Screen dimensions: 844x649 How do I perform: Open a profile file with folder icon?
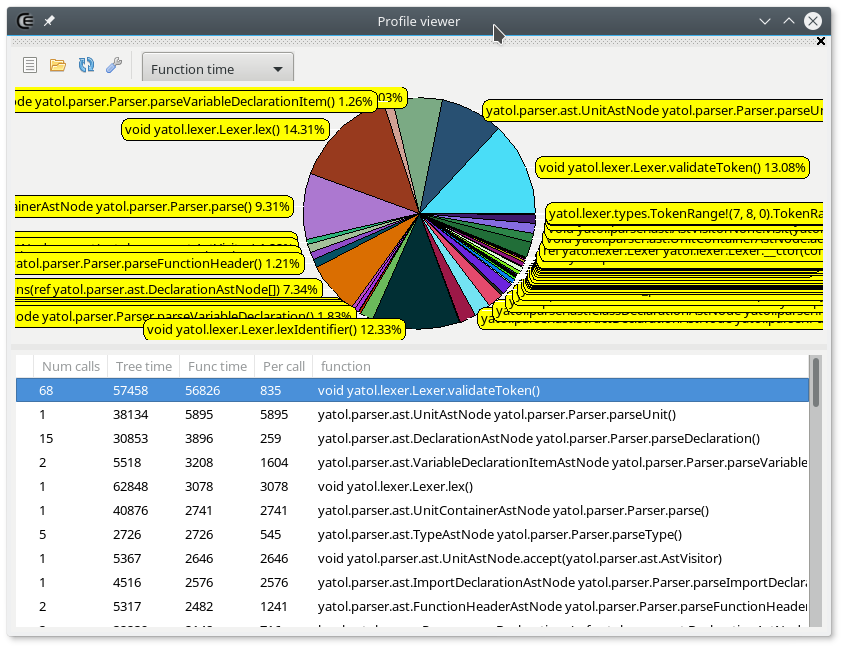click(58, 66)
